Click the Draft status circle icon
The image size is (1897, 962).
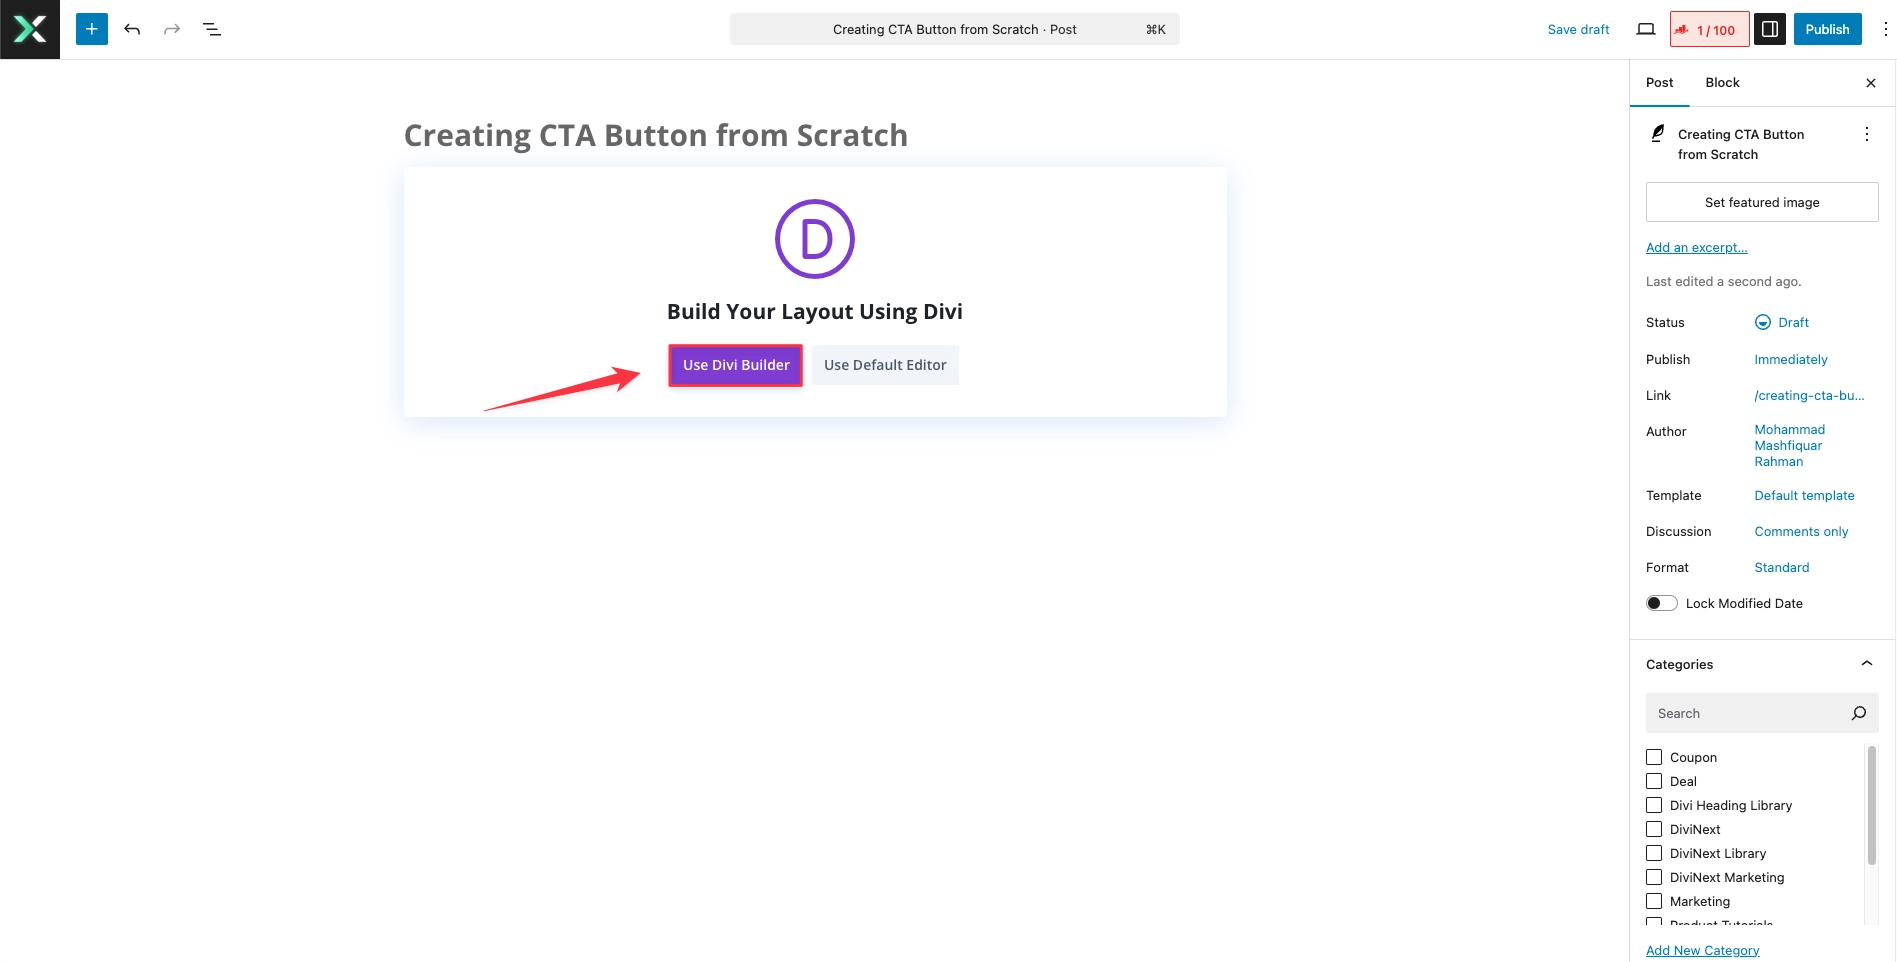[1763, 322]
